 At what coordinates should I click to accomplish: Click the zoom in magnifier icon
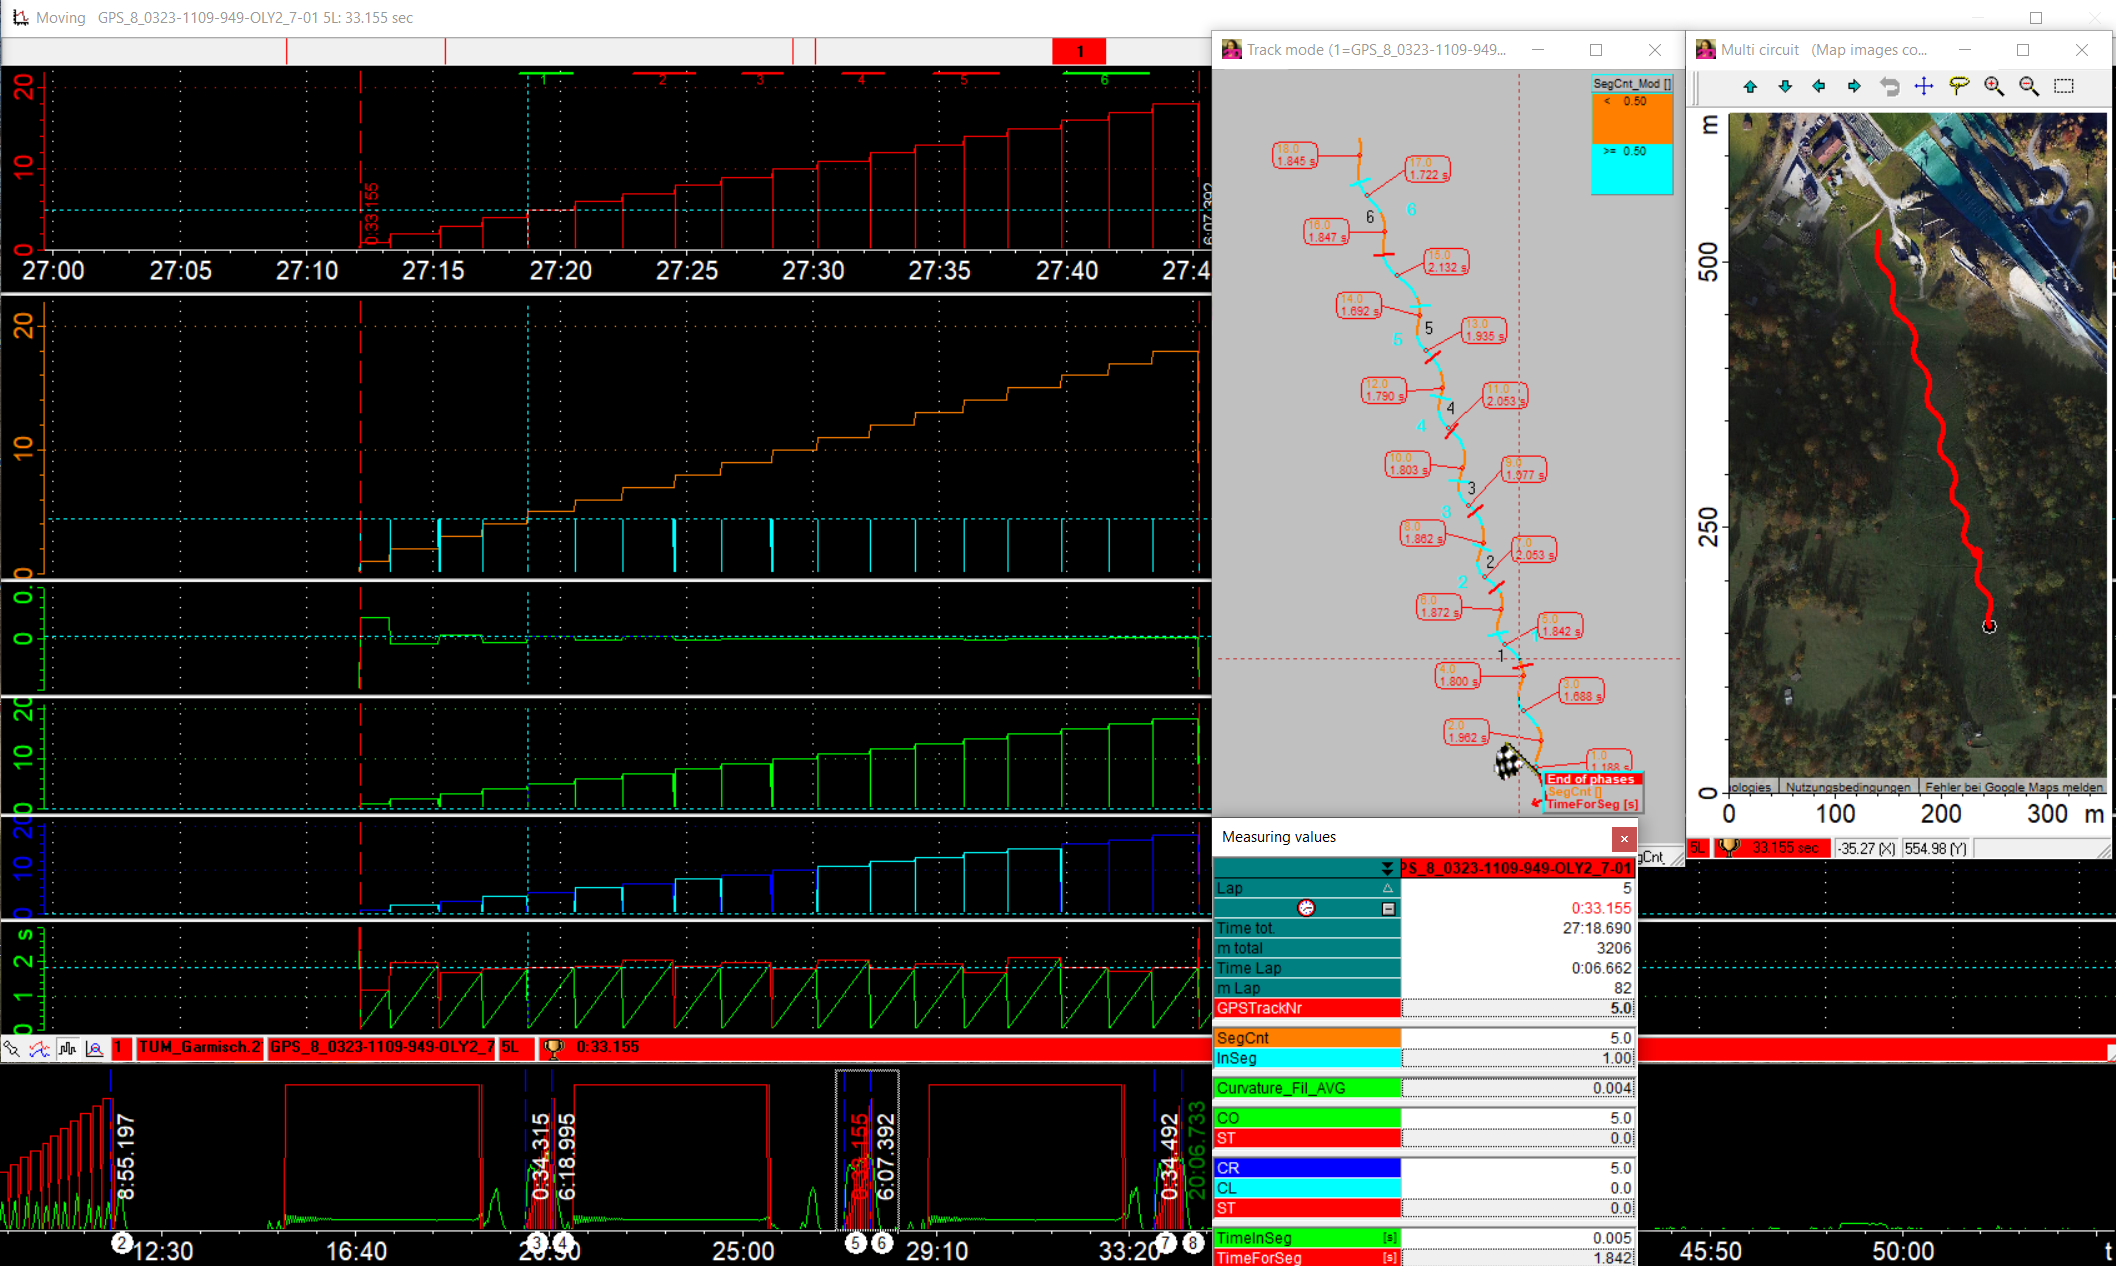tap(1994, 87)
